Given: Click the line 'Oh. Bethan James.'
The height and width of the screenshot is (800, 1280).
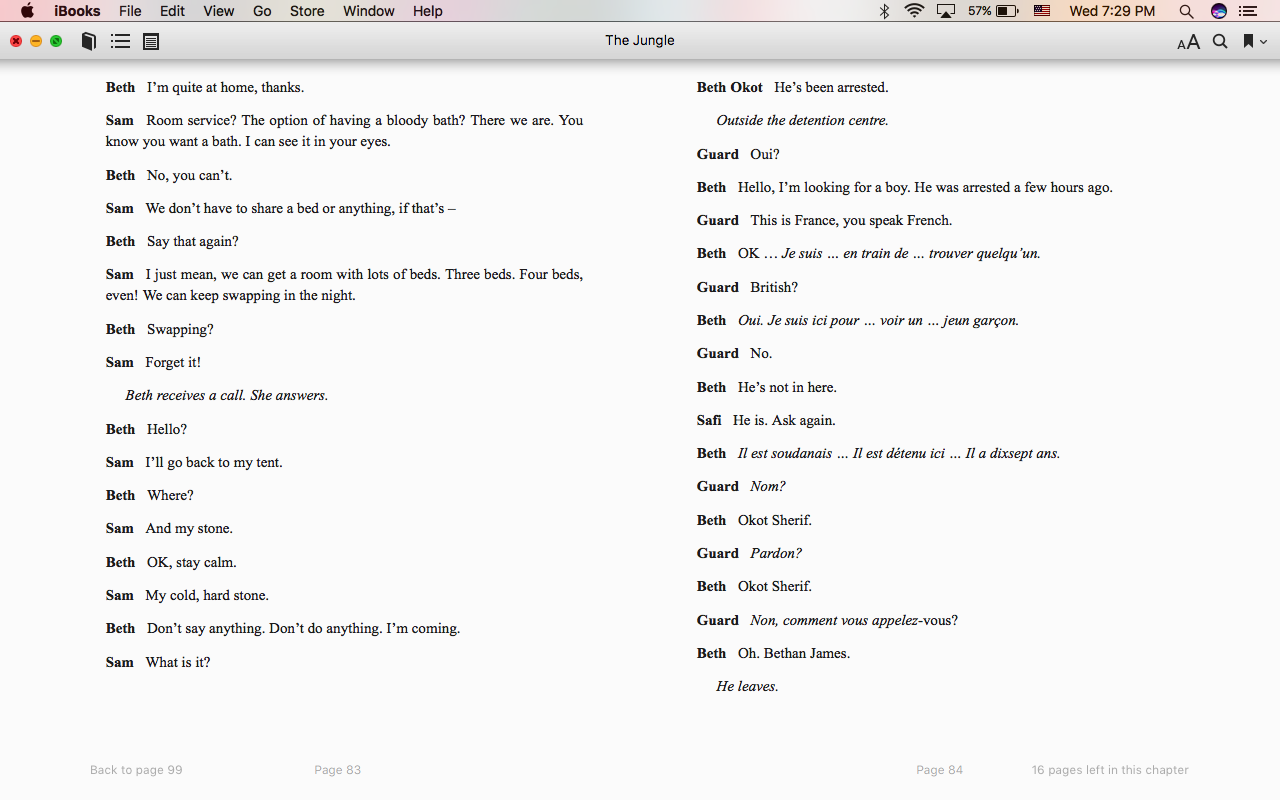Looking at the screenshot, I should pos(794,654).
